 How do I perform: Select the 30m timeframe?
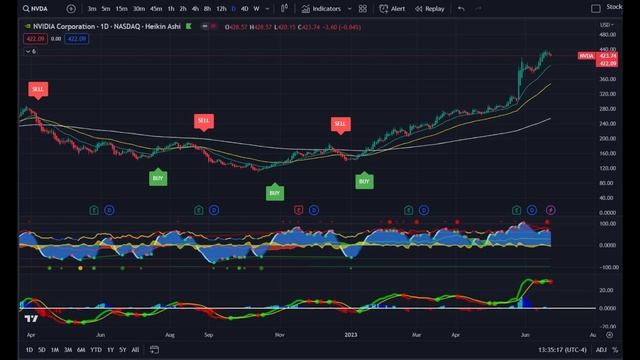(x=139, y=9)
